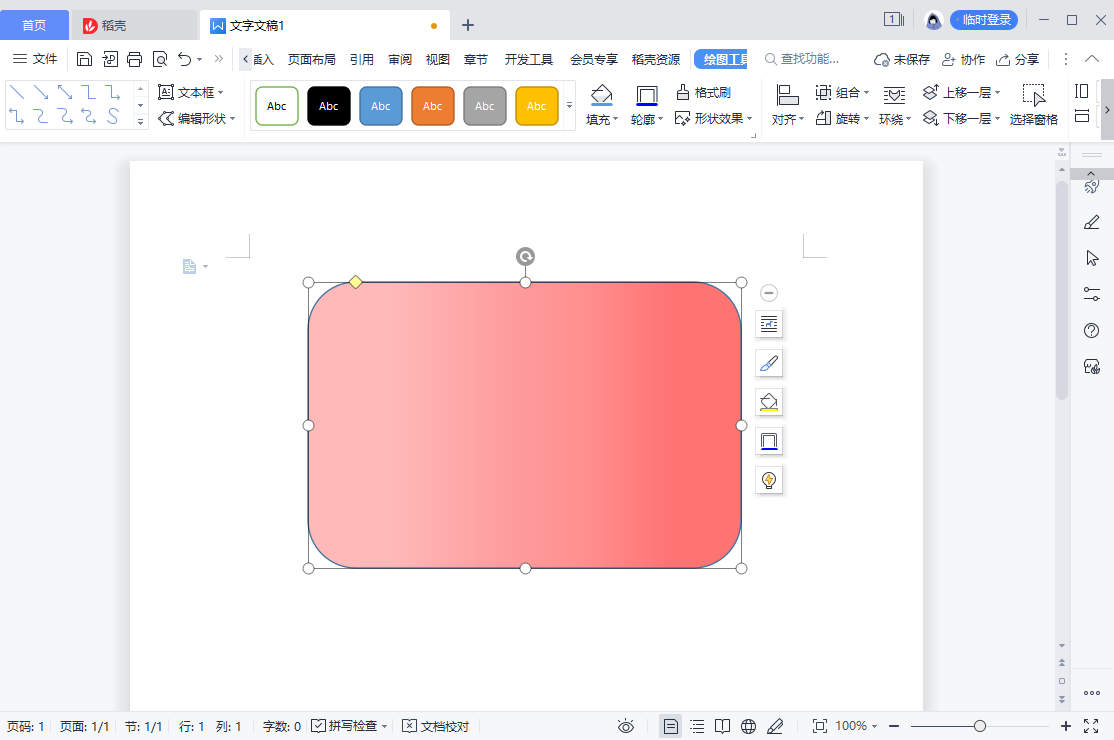Click 未保存 cloud status button
The width and height of the screenshot is (1114, 740).
tap(902, 60)
